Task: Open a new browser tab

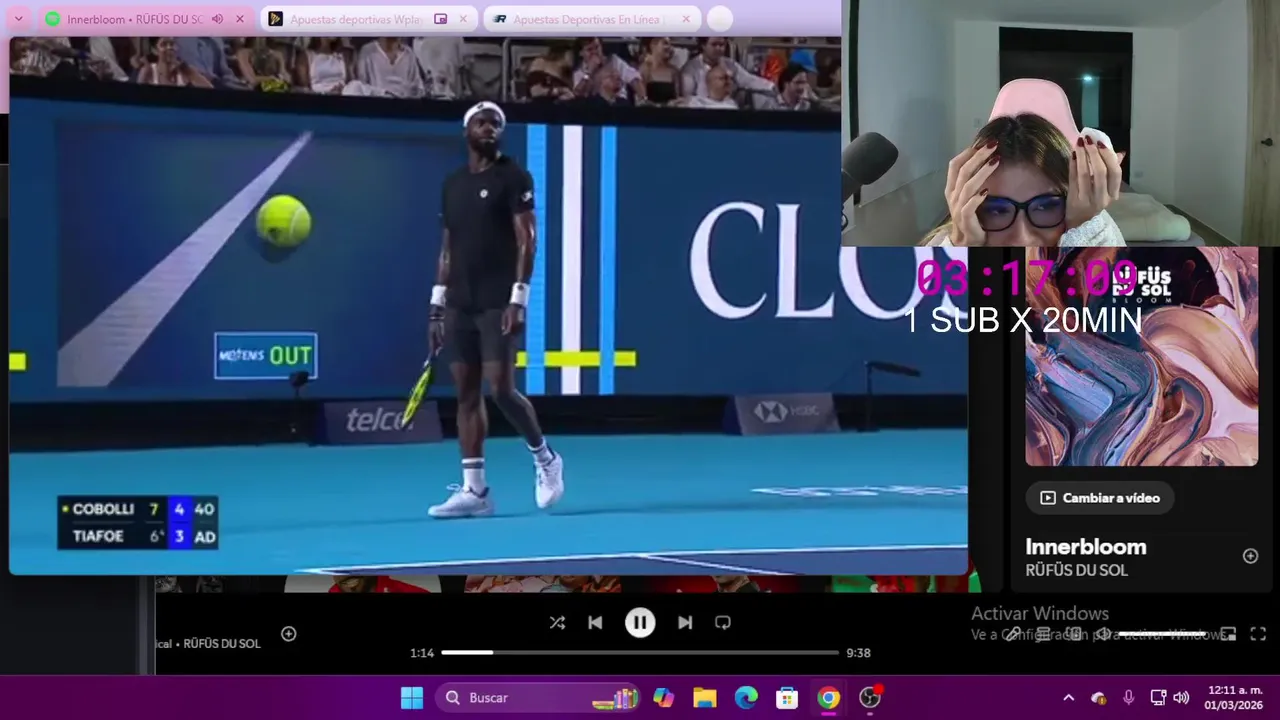Action: [x=719, y=19]
